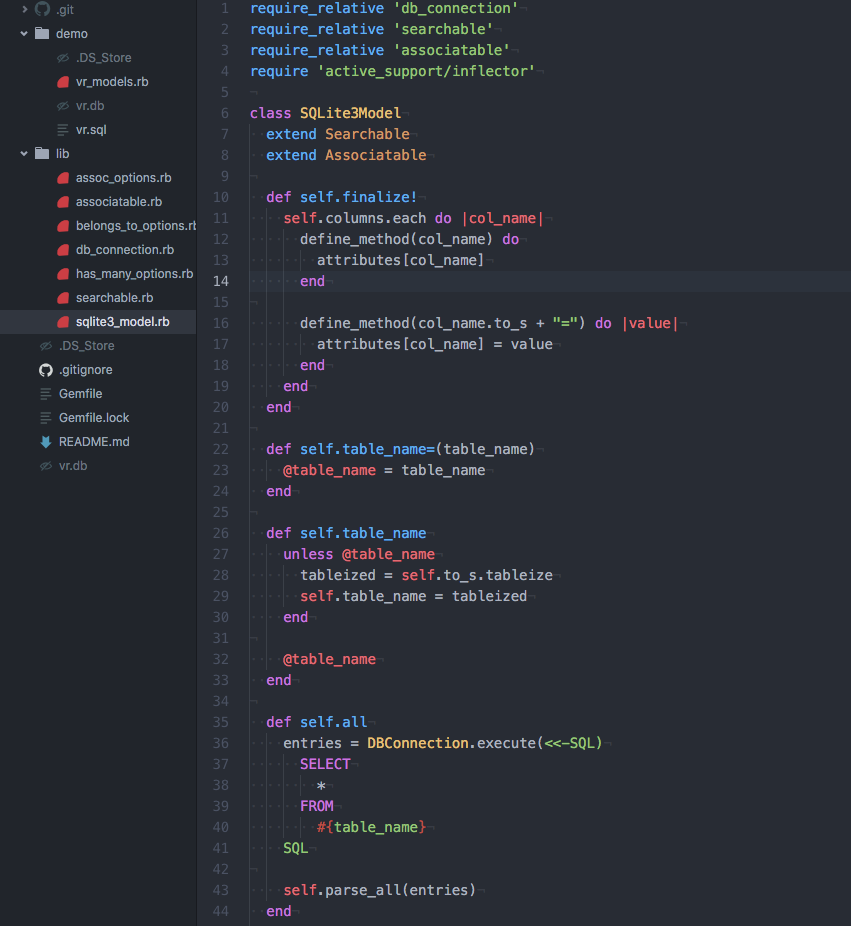Click the Ruby icon beside searchable.rb
Viewport: 851px width, 926px height.
62,298
